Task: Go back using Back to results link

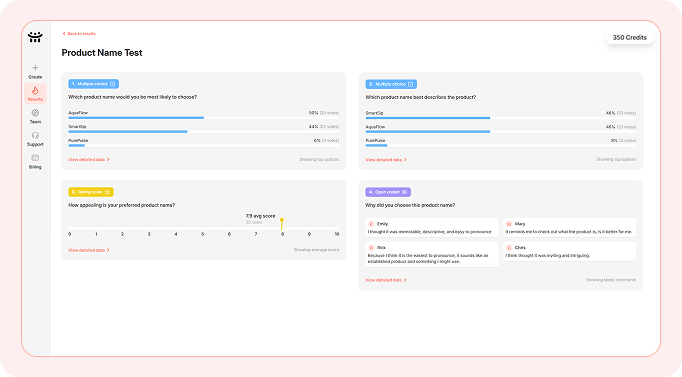Action: [x=79, y=33]
